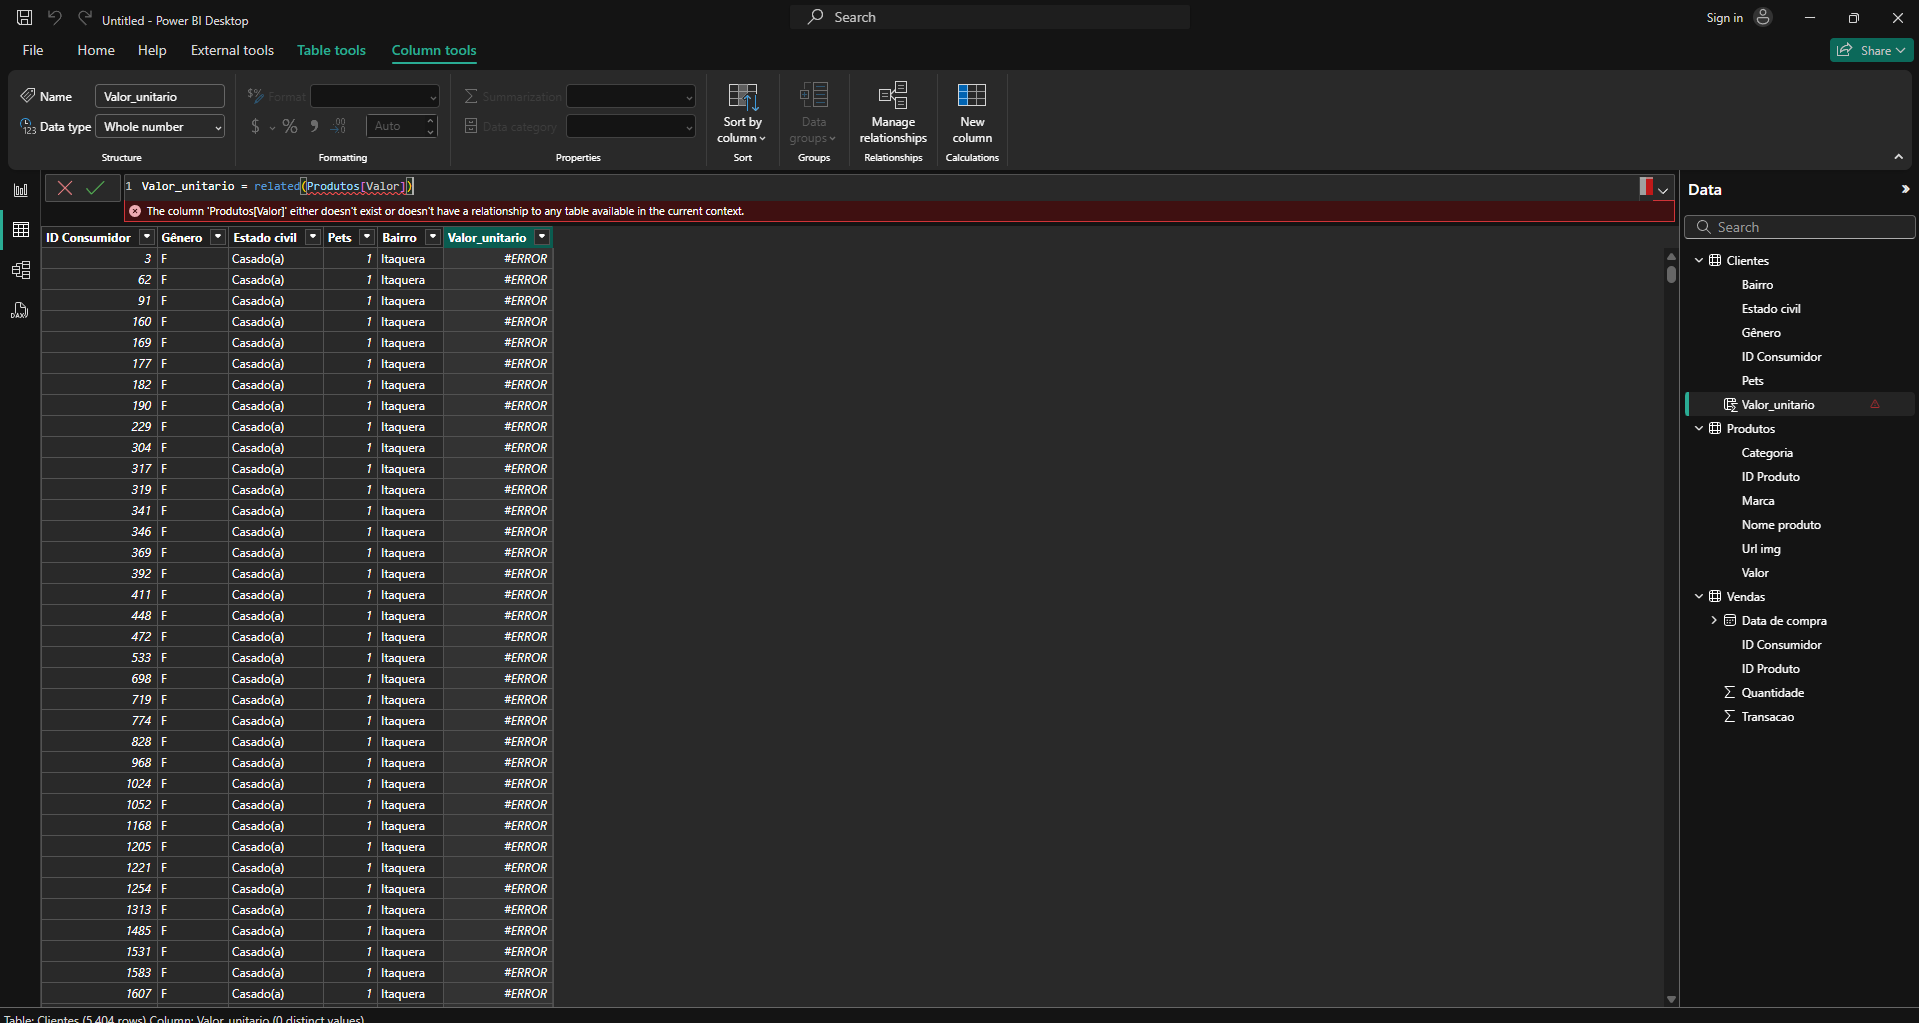Cancel the formula with X icon
The width and height of the screenshot is (1919, 1023).
coord(65,187)
